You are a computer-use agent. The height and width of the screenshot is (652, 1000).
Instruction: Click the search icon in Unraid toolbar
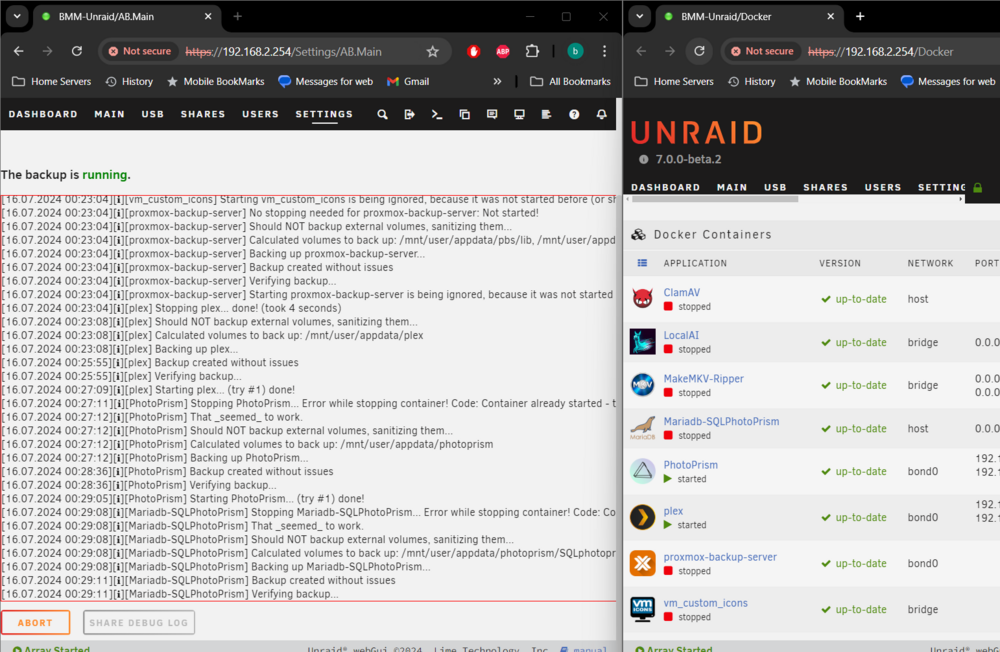click(382, 114)
